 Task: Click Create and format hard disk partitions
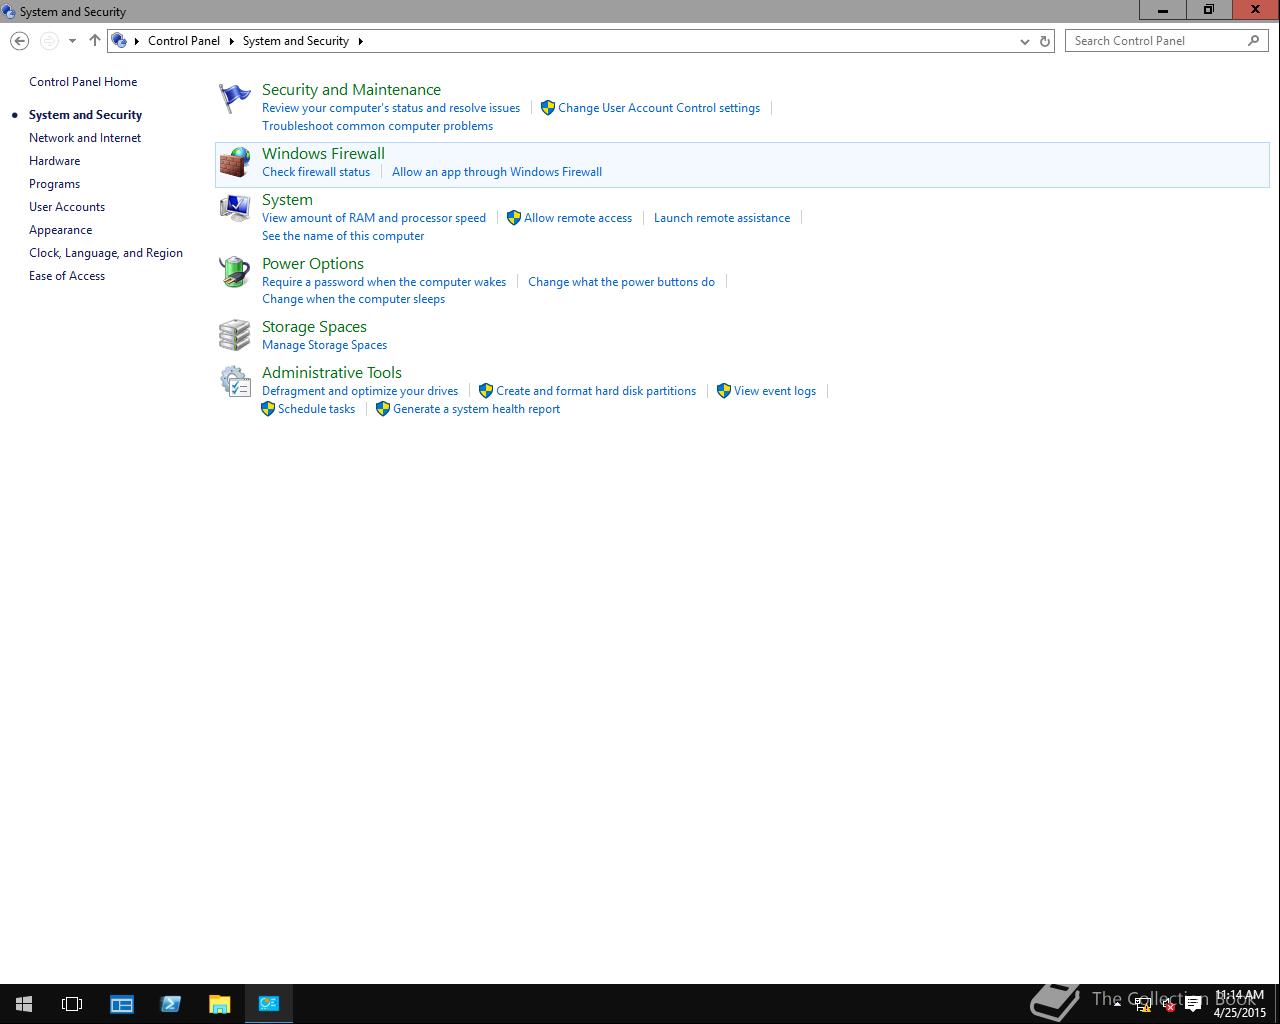(596, 391)
